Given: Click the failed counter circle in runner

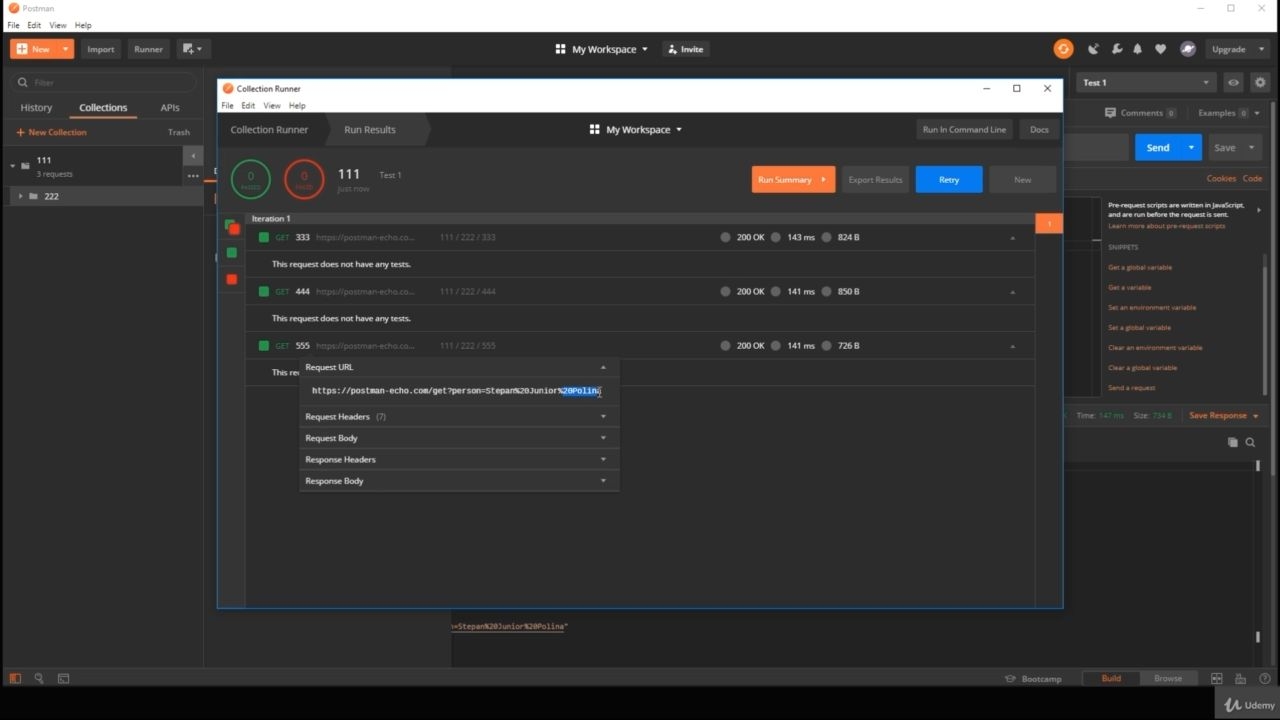Looking at the screenshot, I should (x=304, y=179).
